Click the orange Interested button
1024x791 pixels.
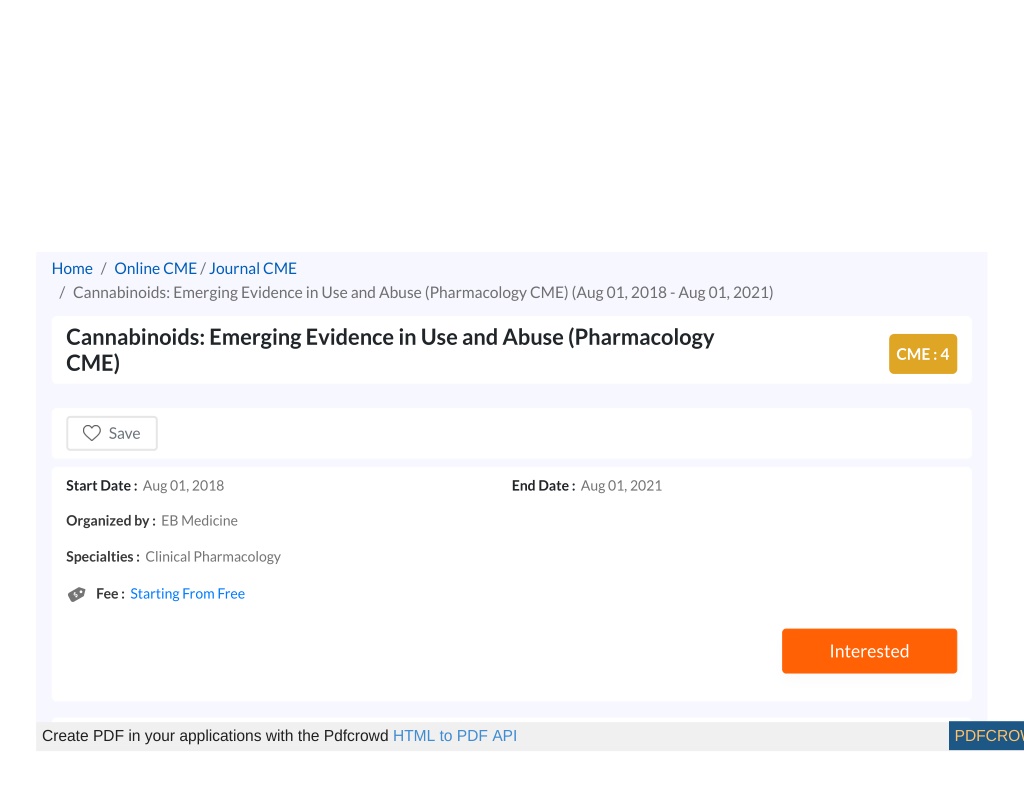tap(869, 651)
